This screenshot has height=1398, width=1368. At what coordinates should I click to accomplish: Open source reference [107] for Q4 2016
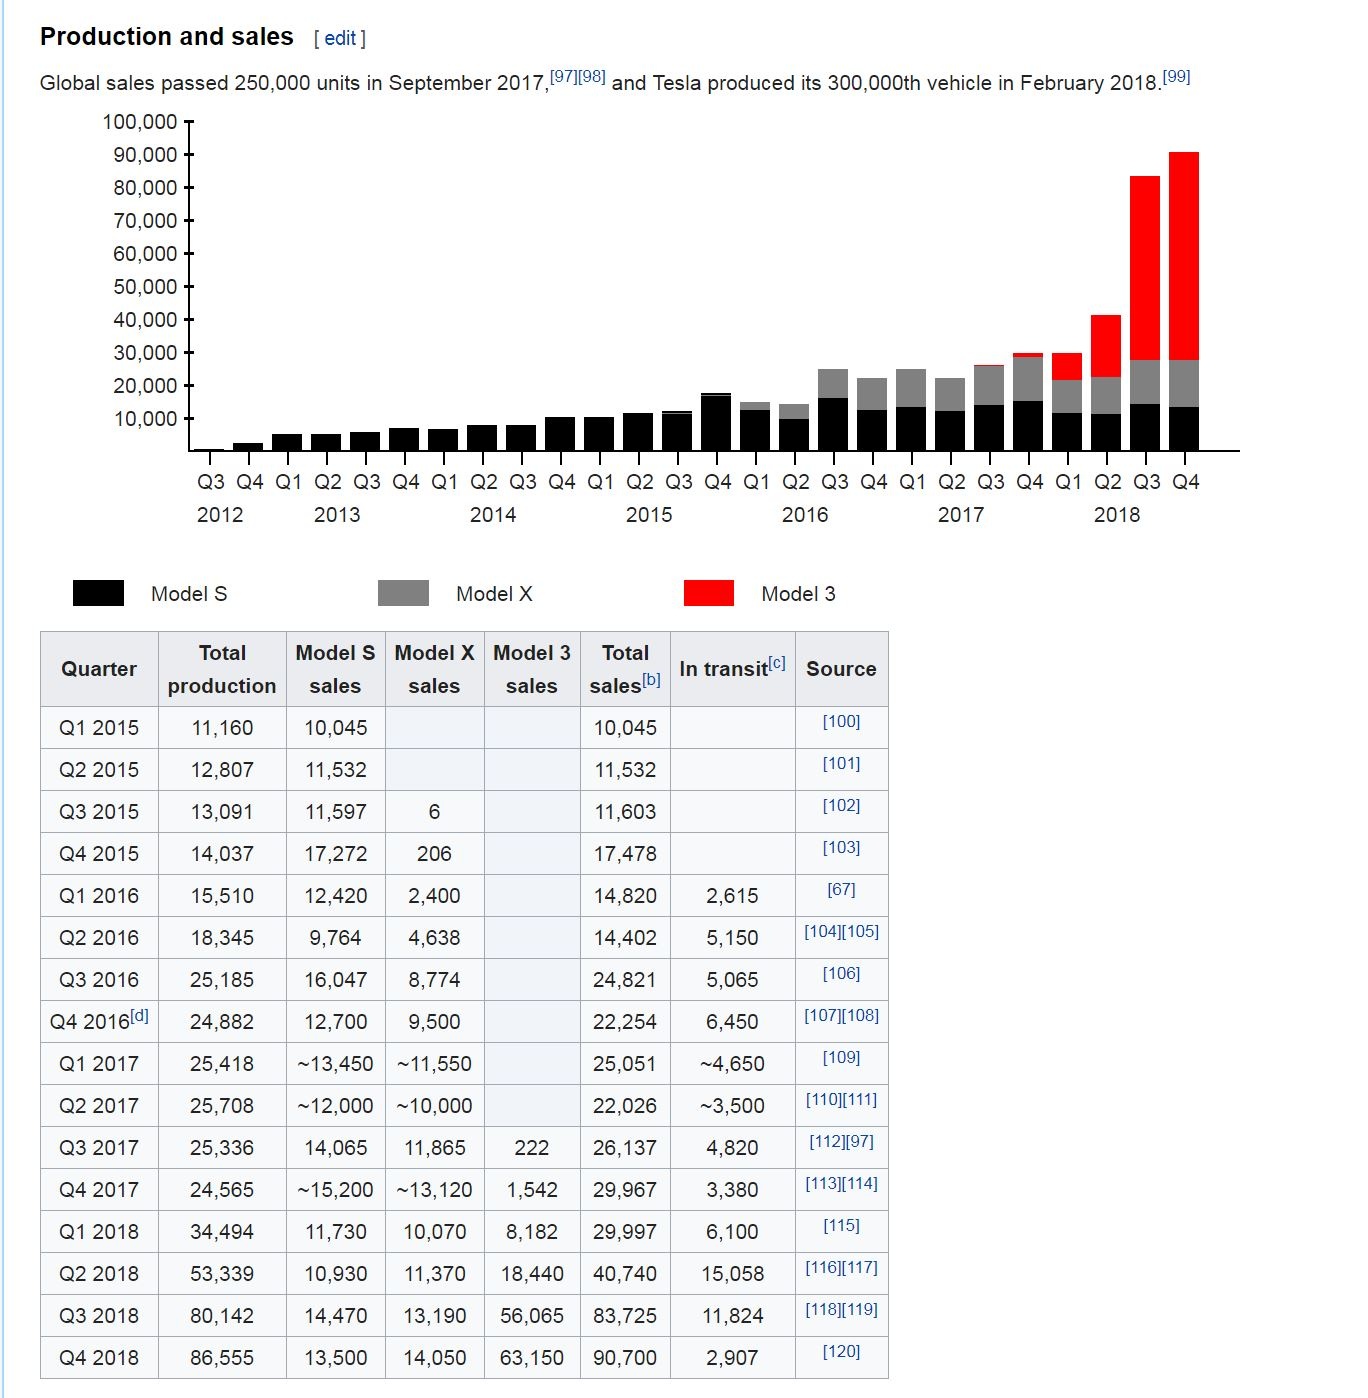point(823,1015)
